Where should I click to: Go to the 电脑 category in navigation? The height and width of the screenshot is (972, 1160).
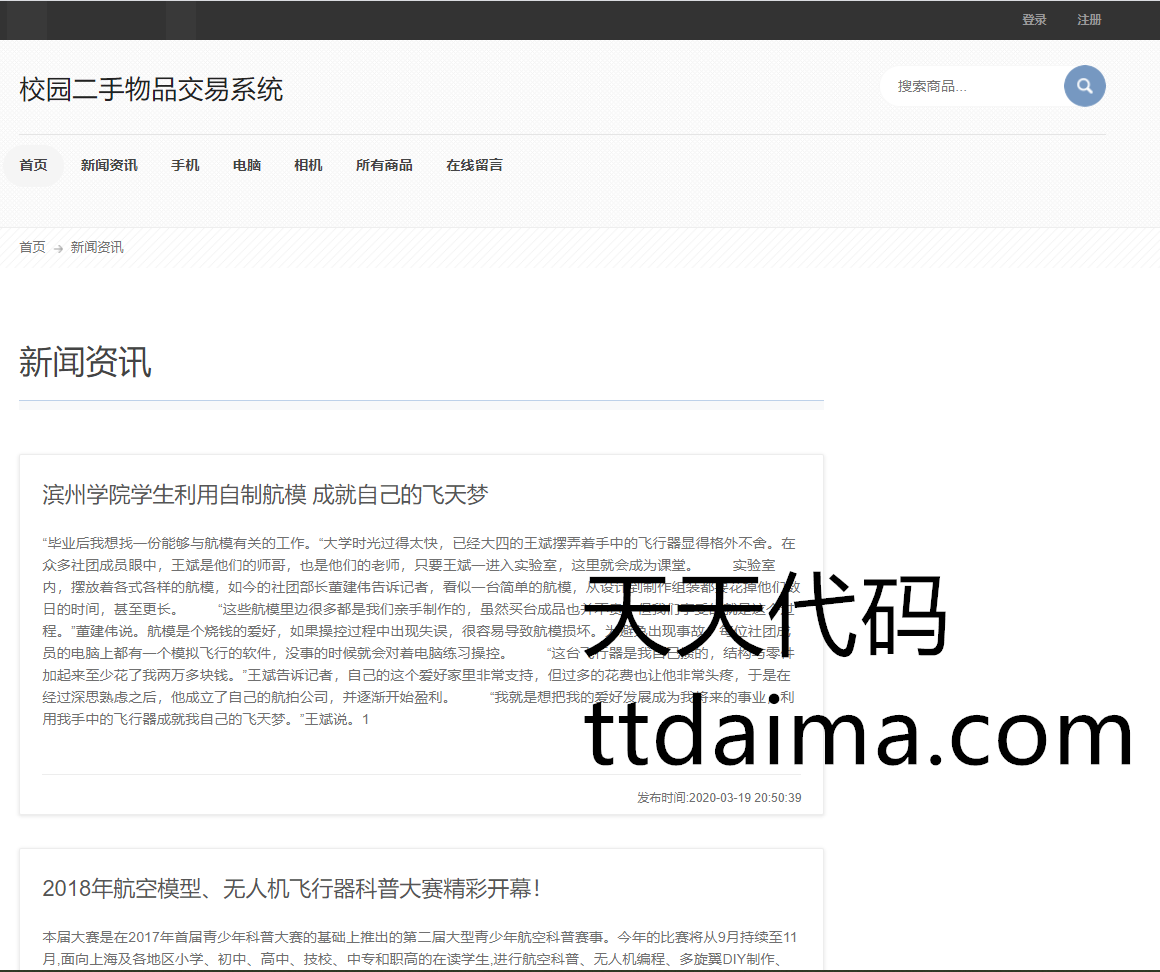(x=247, y=165)
